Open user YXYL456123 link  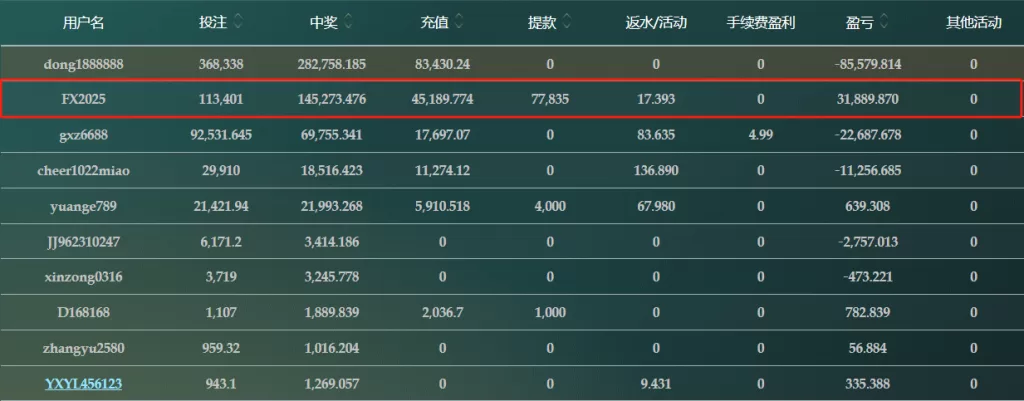click(x=84, y=383)
